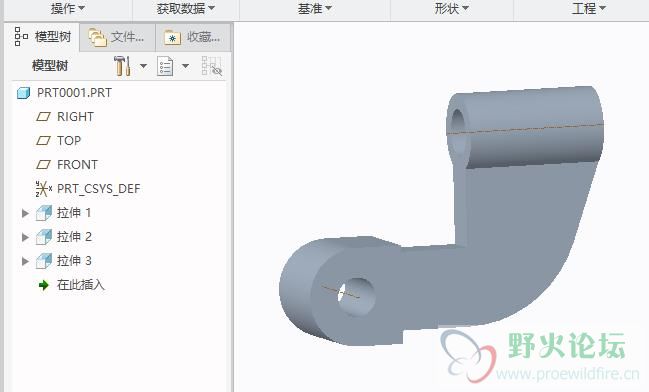Open the 工程 group dropdown
Viewport: 649px width, 392px height.
(589, 8)
